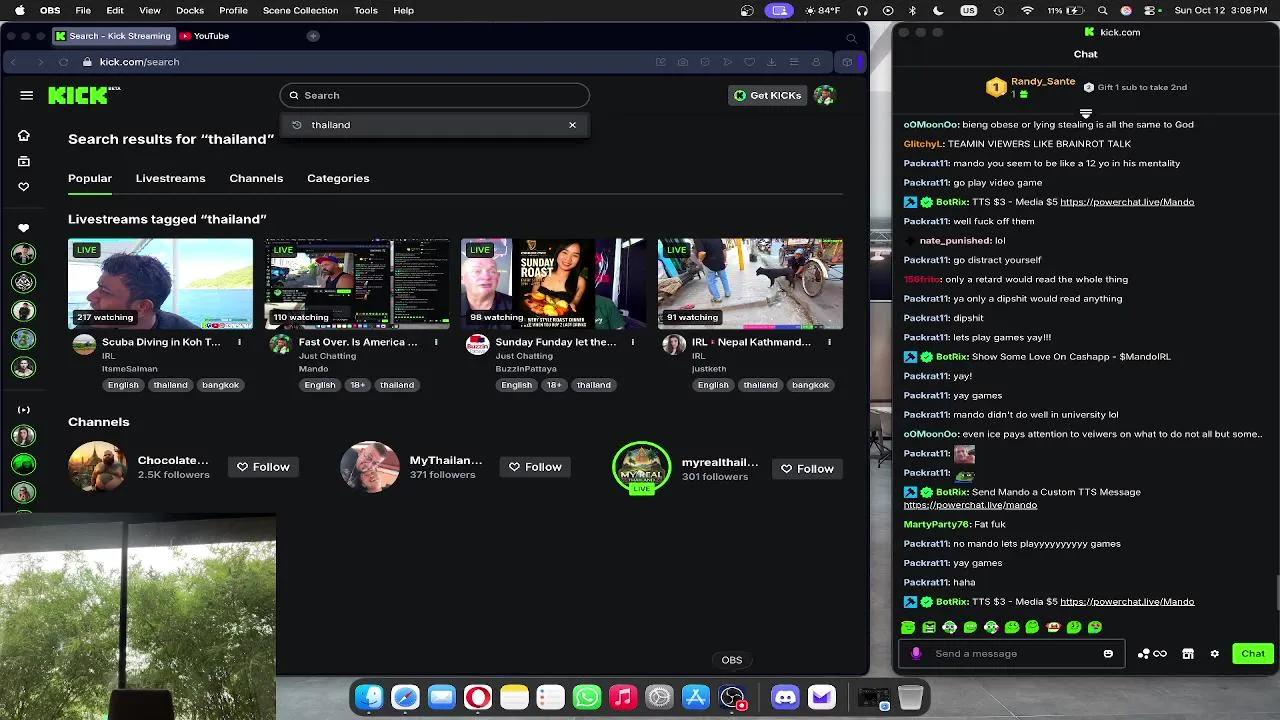This screenshot has height=720, width=1280.
Task: Open the channel points icon in chat
Action: click(x=1152, y=654)
